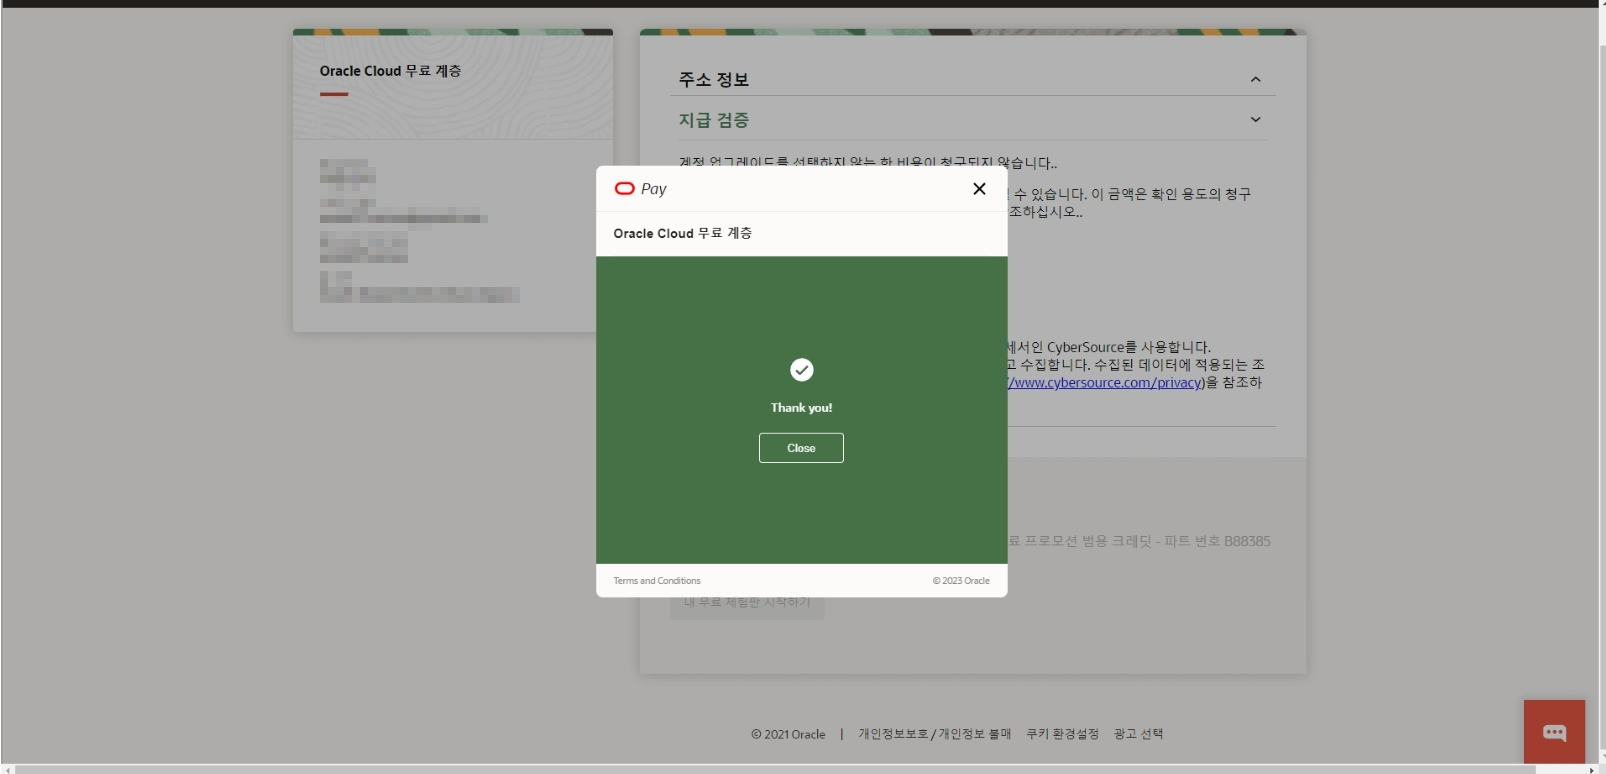The image size is (1606, 774).
Task: Expand the 지급 검증 section chevron
Action: click(x=1256, y=120)
